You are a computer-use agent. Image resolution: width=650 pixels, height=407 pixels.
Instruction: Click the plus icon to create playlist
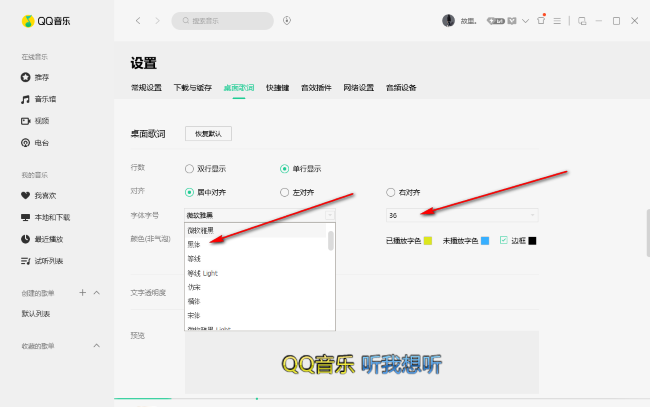point(83,293)
